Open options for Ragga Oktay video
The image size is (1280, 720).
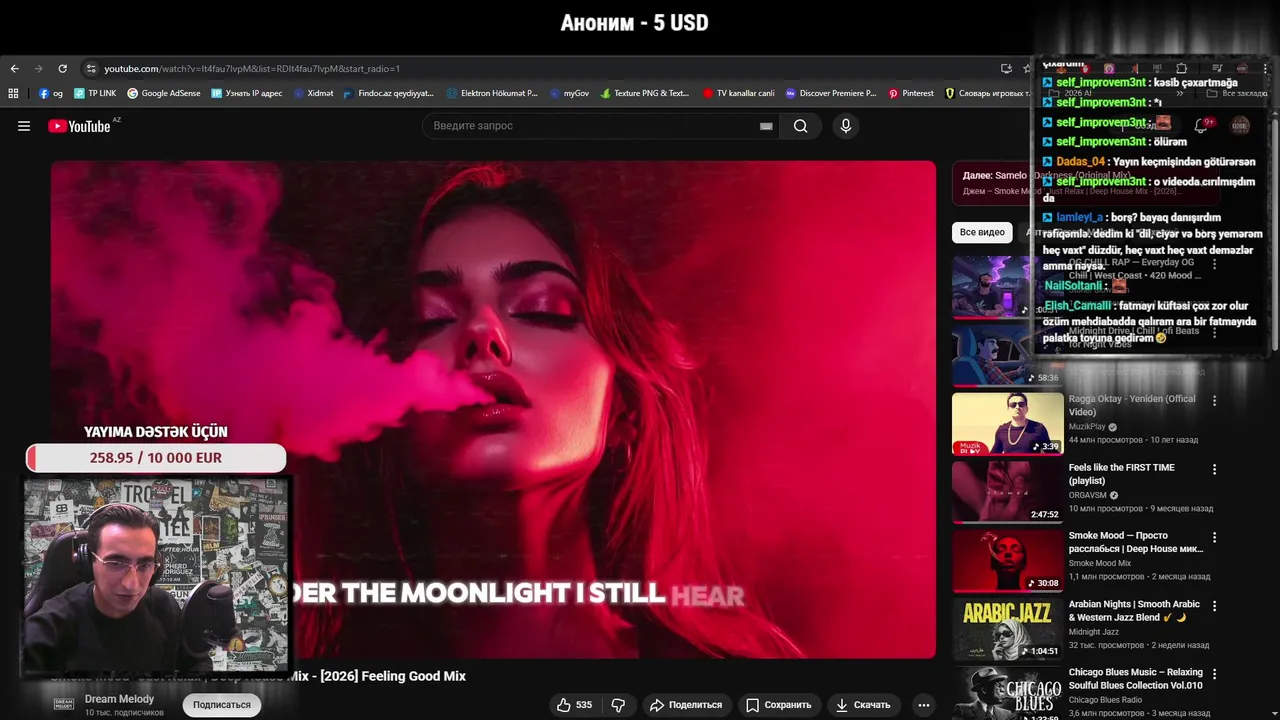[1214, 401]
